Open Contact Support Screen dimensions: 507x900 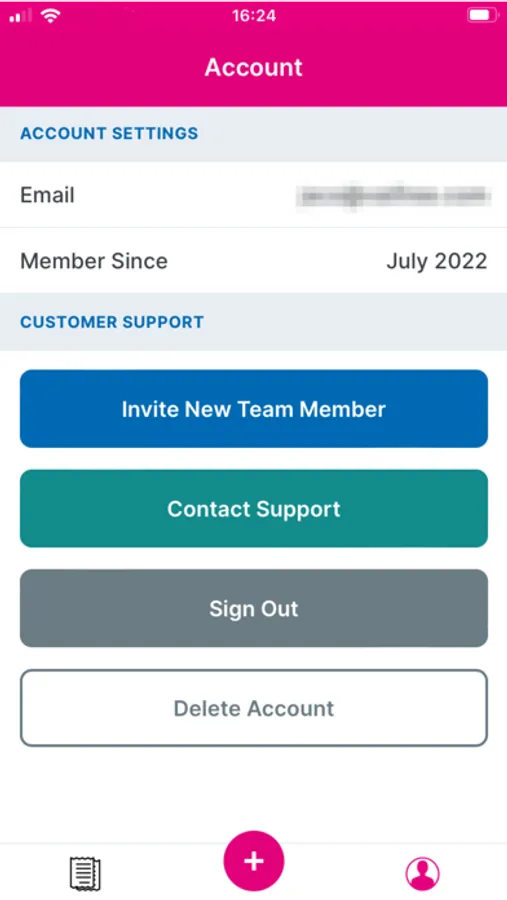[254, 509]
